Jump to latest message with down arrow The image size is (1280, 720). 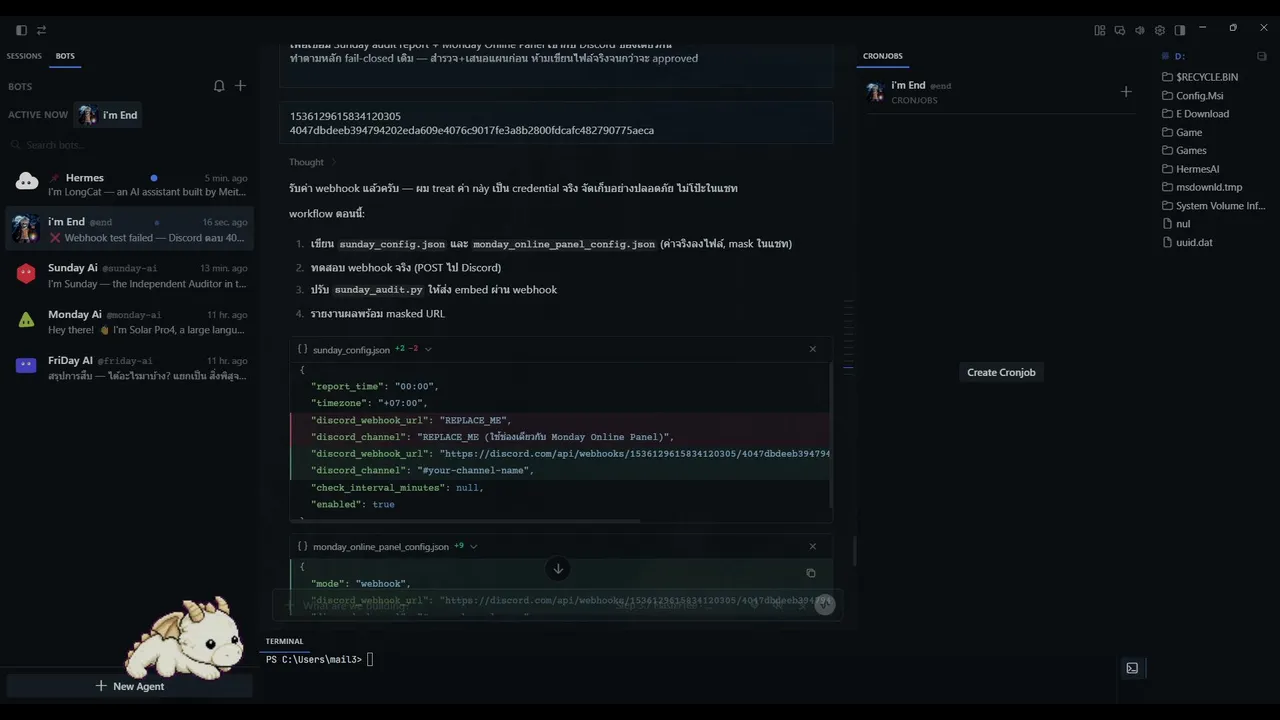[558, 569]
